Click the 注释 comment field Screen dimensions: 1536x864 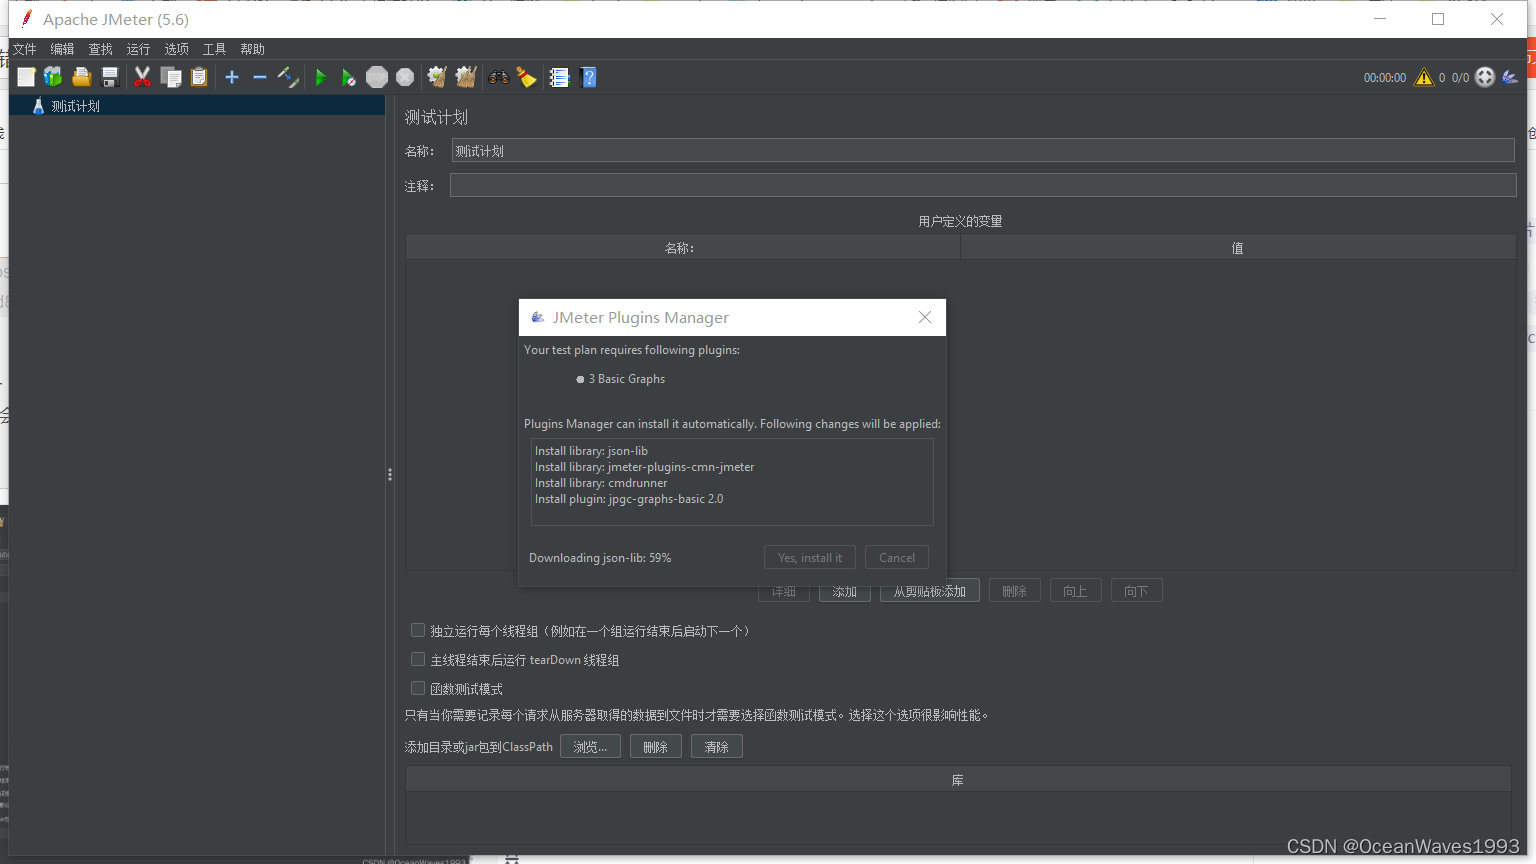(x=983, y=185)
